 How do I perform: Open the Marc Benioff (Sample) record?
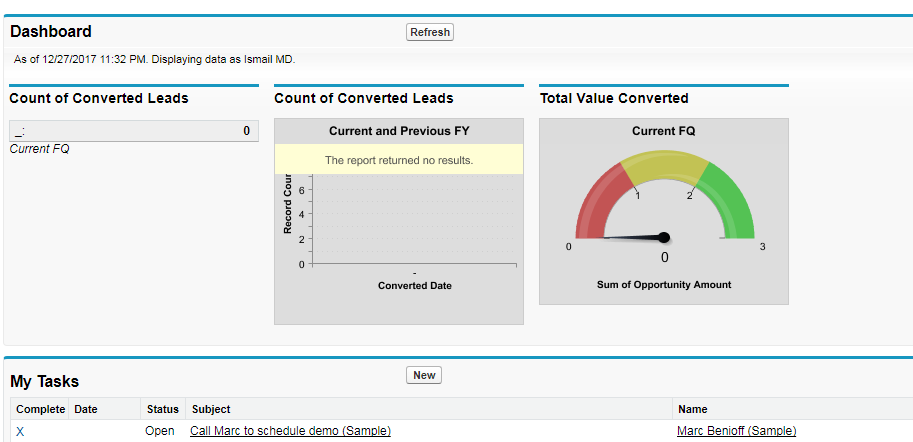[736, 431]
